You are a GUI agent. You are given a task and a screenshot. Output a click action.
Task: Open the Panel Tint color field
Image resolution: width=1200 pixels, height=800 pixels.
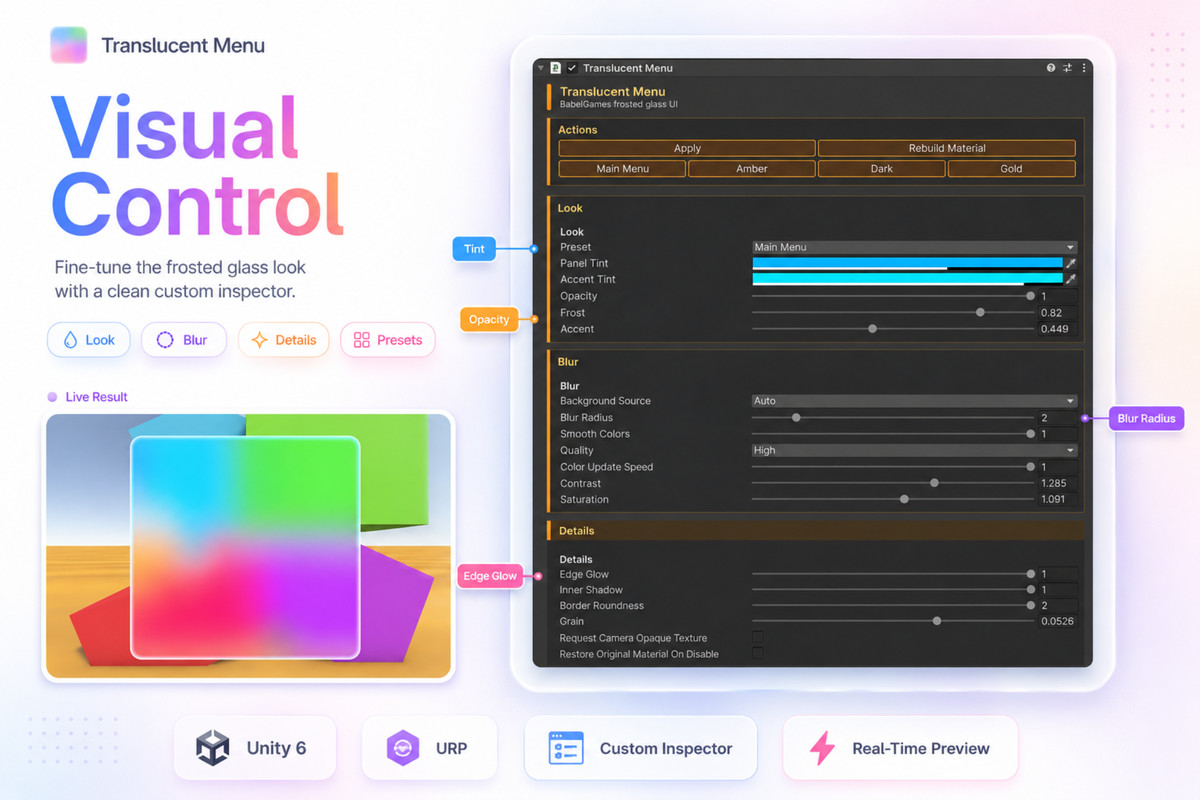point(907,264)
